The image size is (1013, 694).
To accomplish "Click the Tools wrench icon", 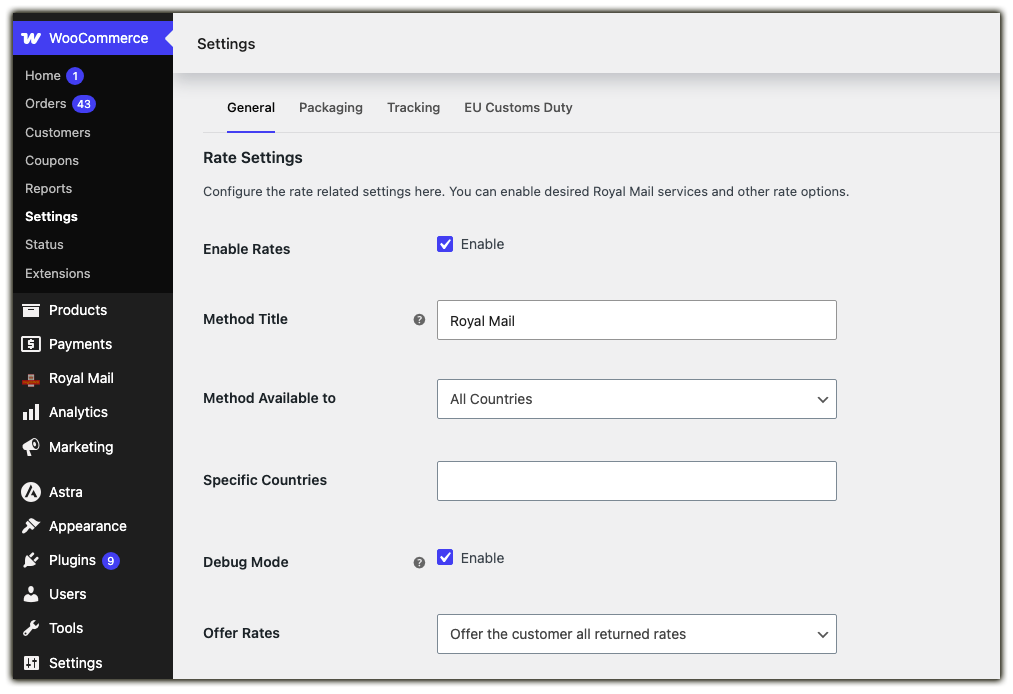I will point(31,628).
